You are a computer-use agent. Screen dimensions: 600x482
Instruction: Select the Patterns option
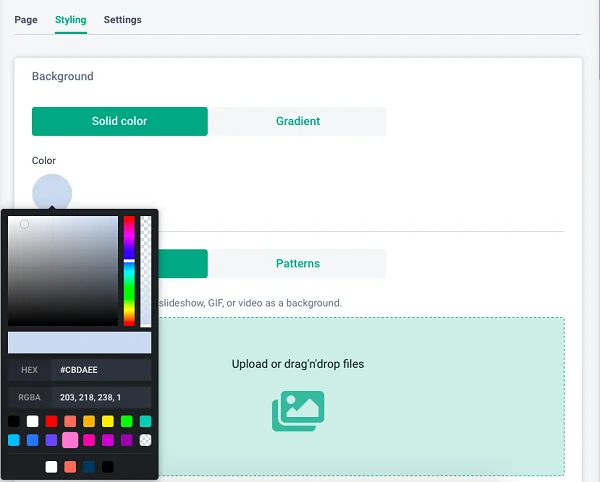pos(298,264)
